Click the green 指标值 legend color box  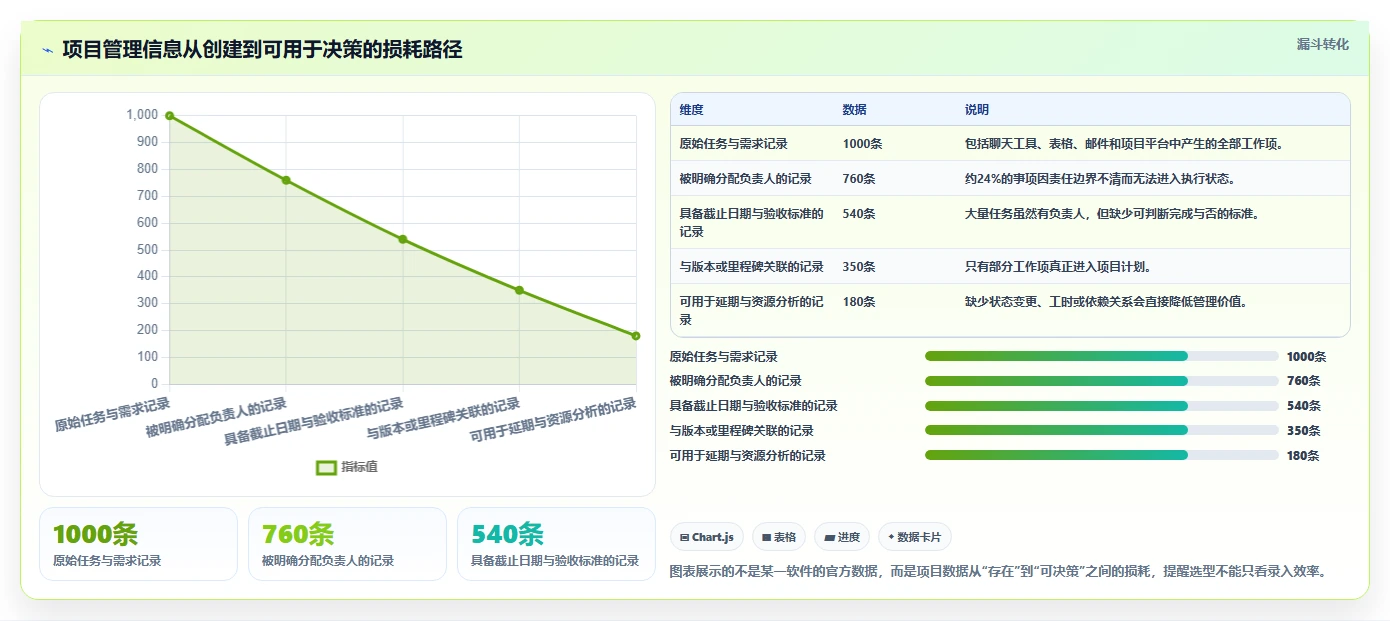tap(326, 467)
